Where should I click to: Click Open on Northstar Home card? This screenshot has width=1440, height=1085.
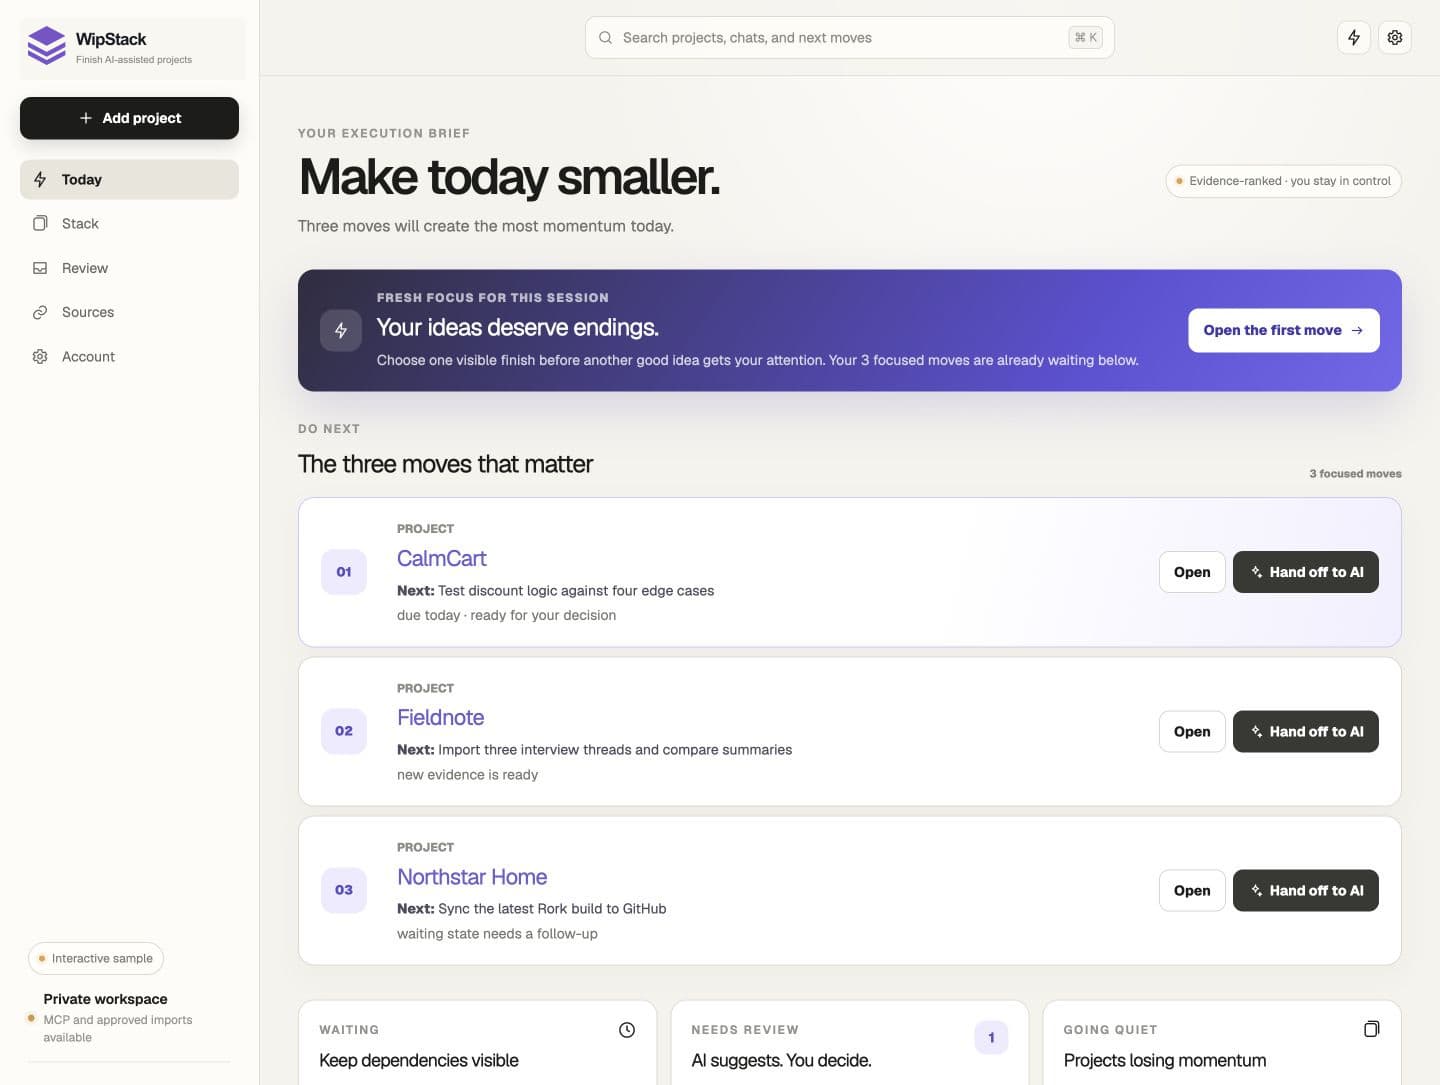click(x=1192, y=890)
